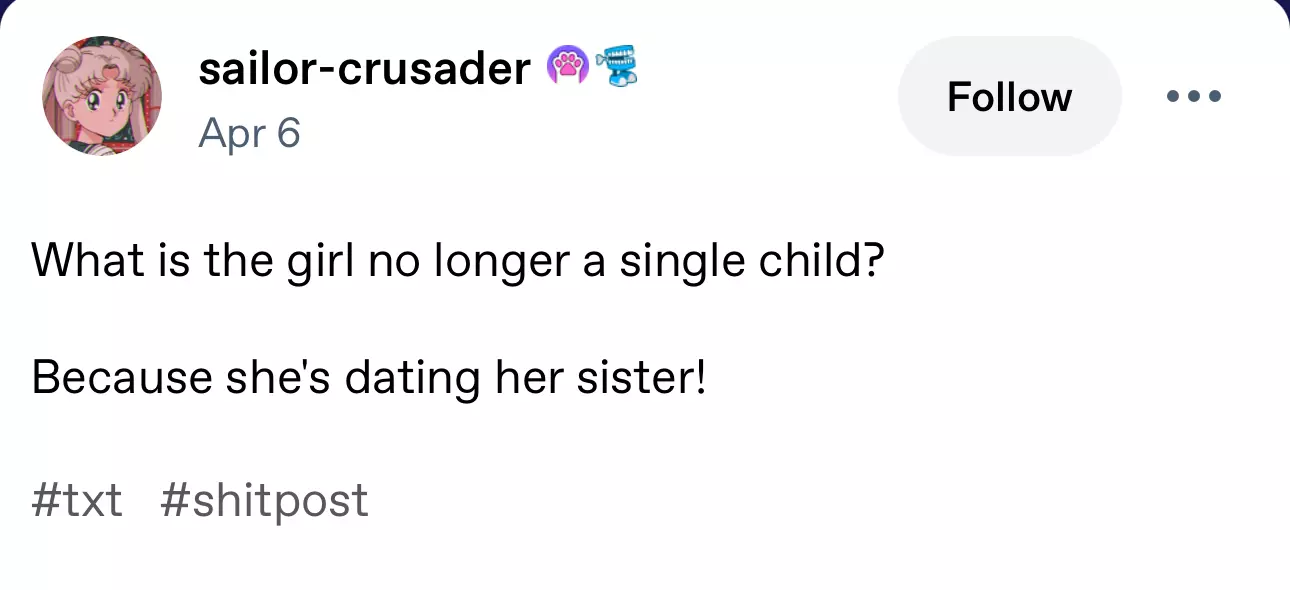This screenshot has height=590, width=1290.
Task: Follow the sailor-crusader blog
Action: point(1009,97)
